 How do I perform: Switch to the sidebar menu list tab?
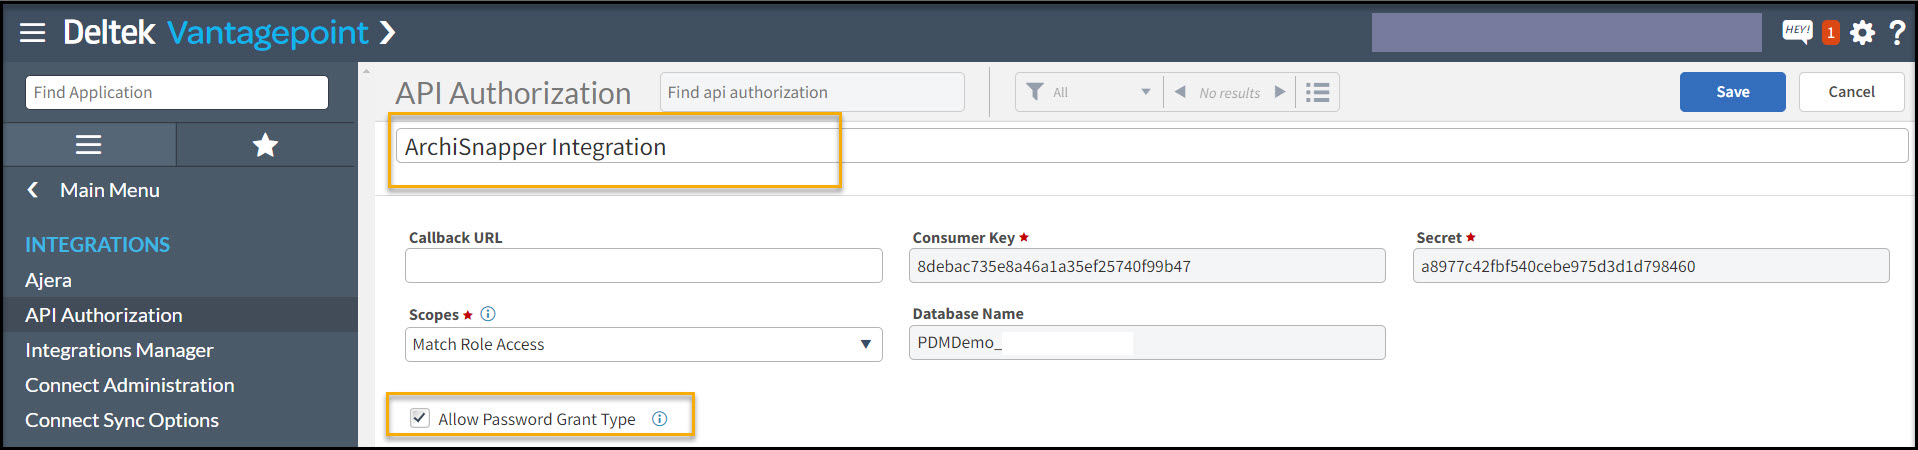(x=89, y=145)
